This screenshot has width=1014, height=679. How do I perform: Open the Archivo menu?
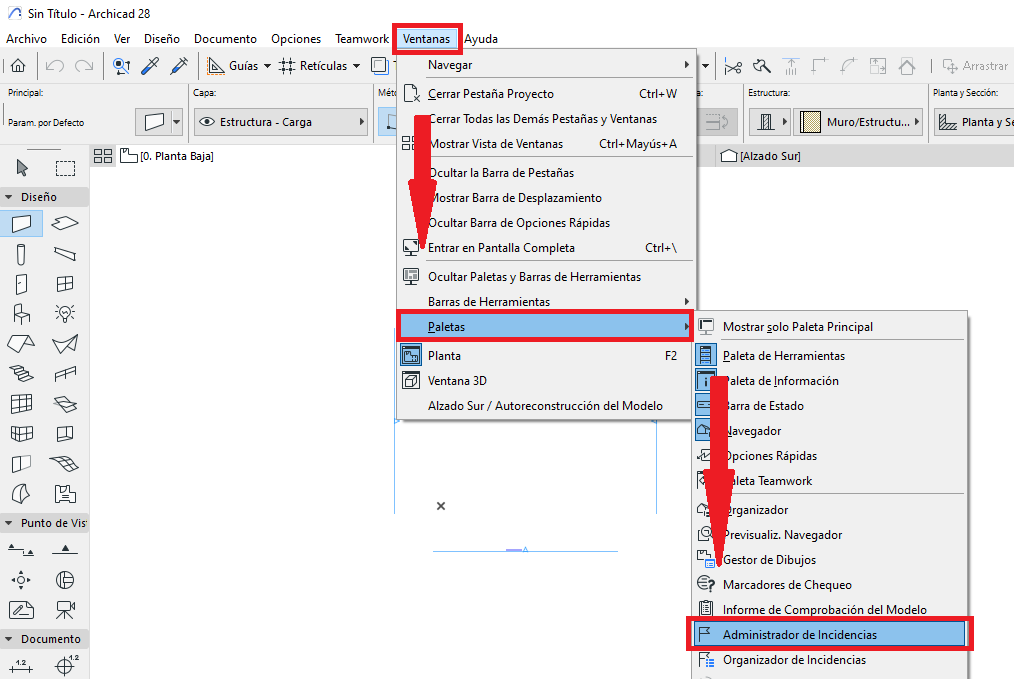click(26, 39)
